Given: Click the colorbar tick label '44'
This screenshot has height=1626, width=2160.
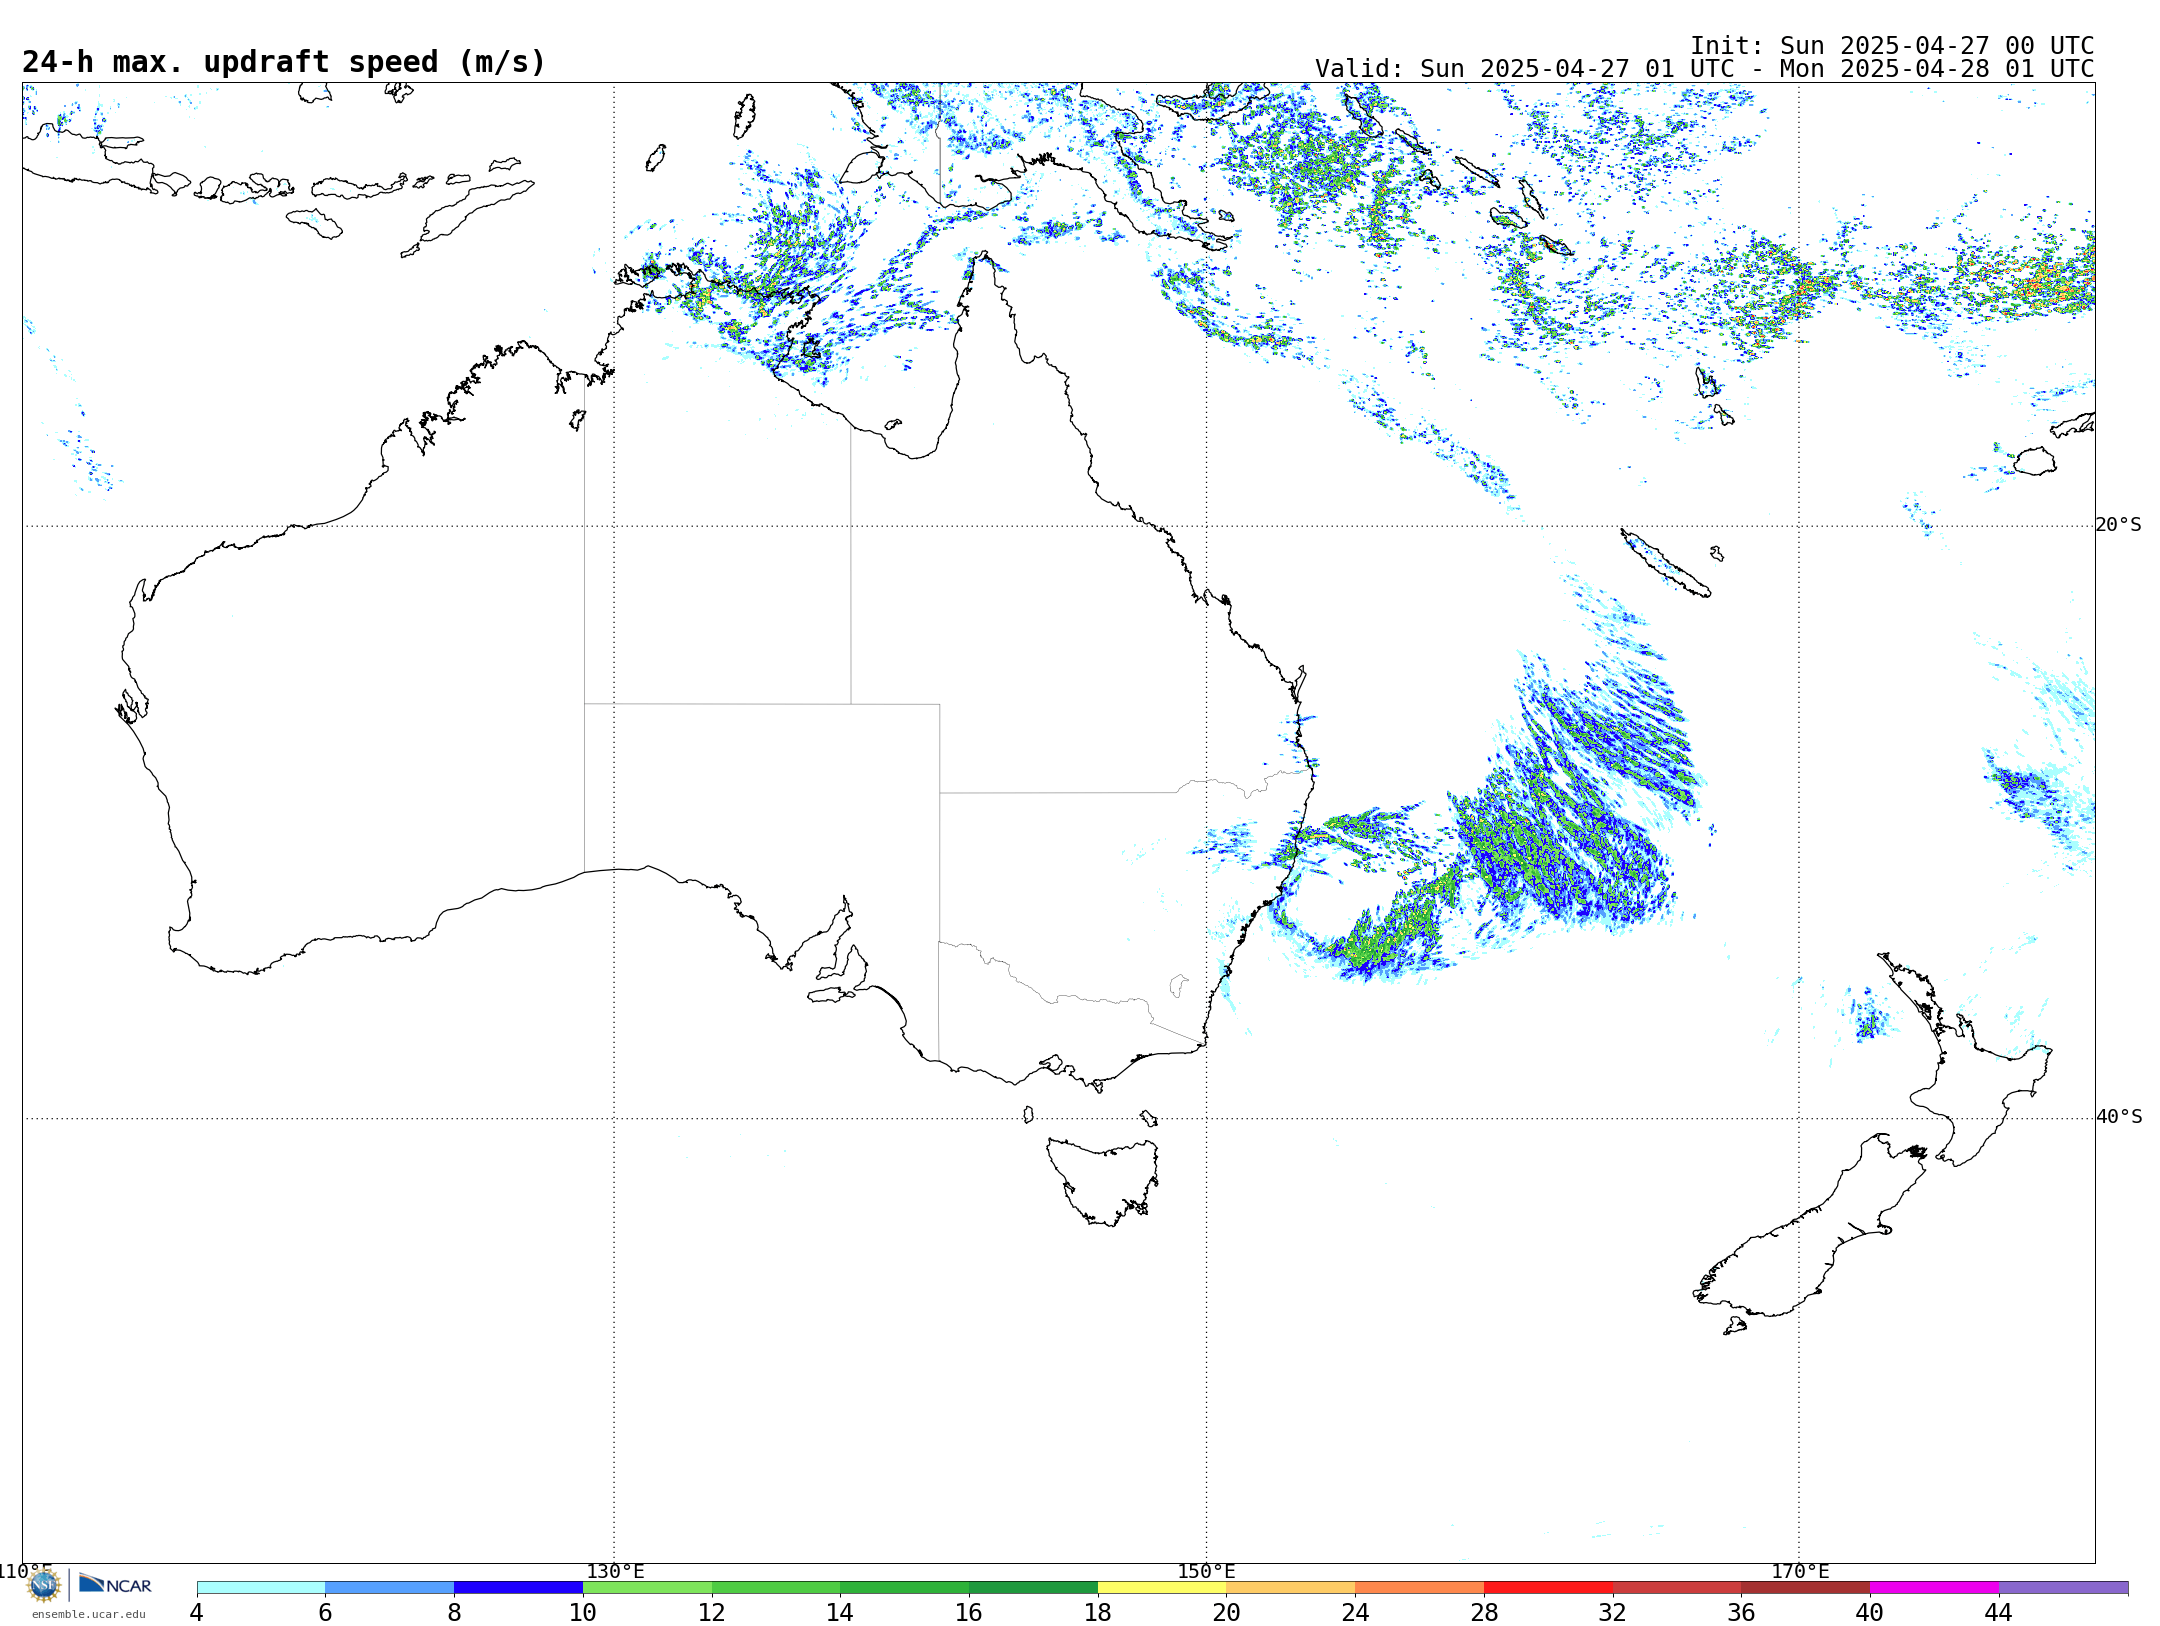Looking at the screenshot, I should (1999, 1613).
